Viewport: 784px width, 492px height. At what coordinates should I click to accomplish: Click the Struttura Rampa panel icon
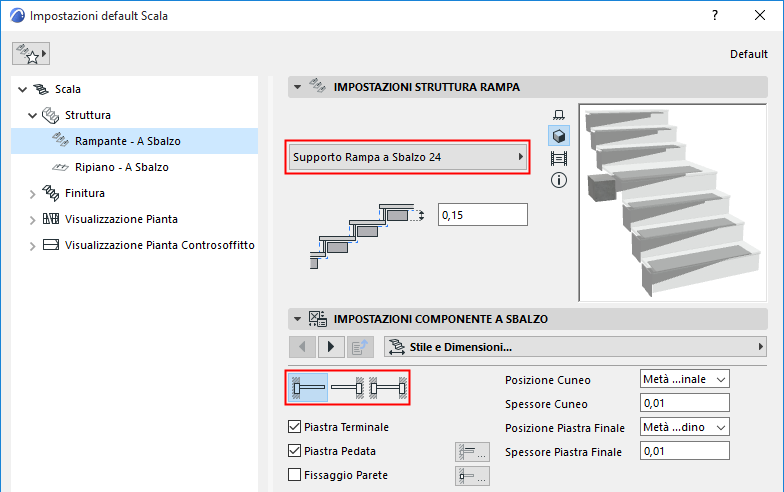[318, 86]
